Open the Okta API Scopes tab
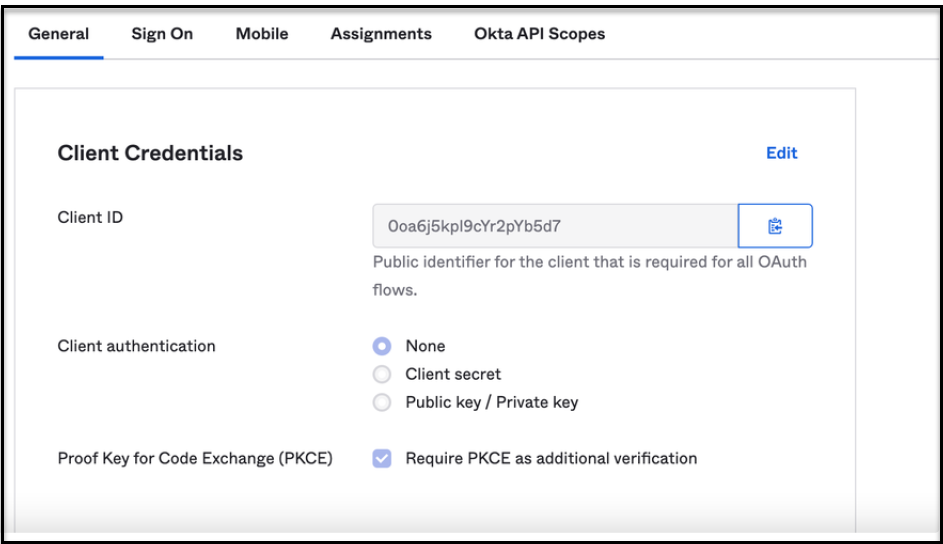 point(539,34)
